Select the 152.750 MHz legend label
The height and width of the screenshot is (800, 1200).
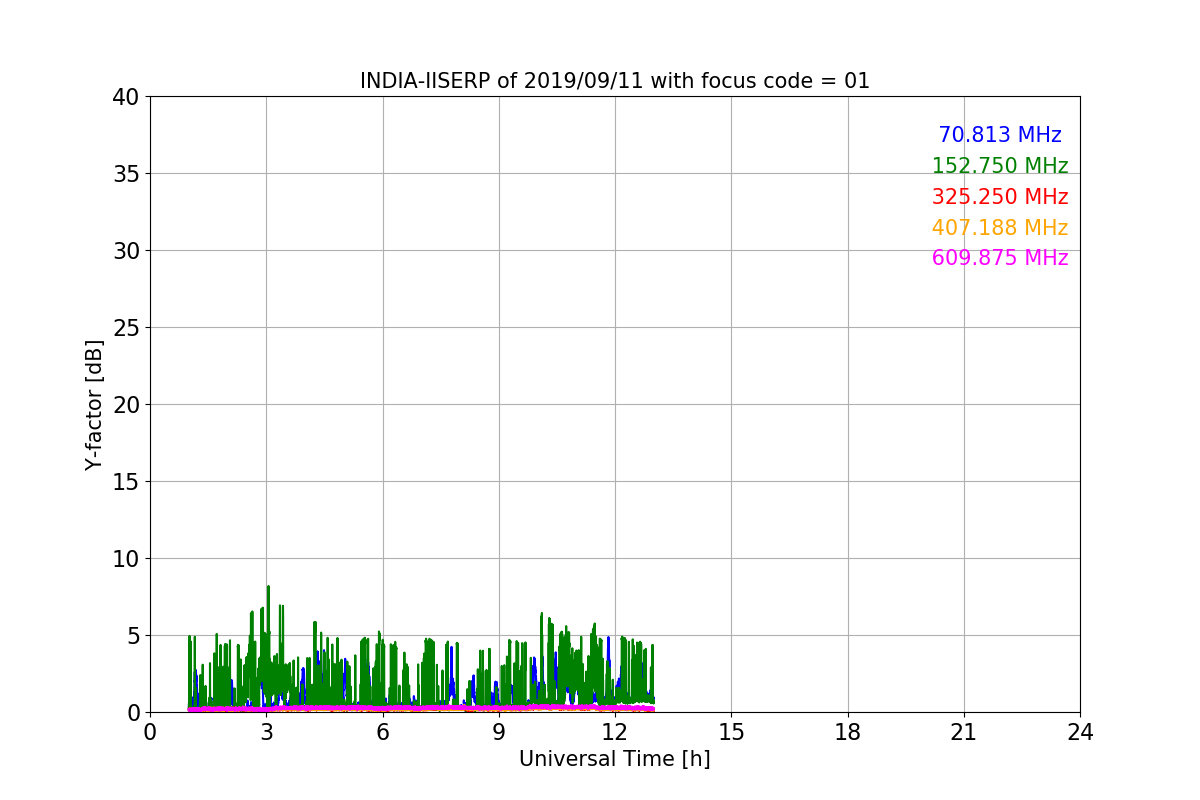1000,166
